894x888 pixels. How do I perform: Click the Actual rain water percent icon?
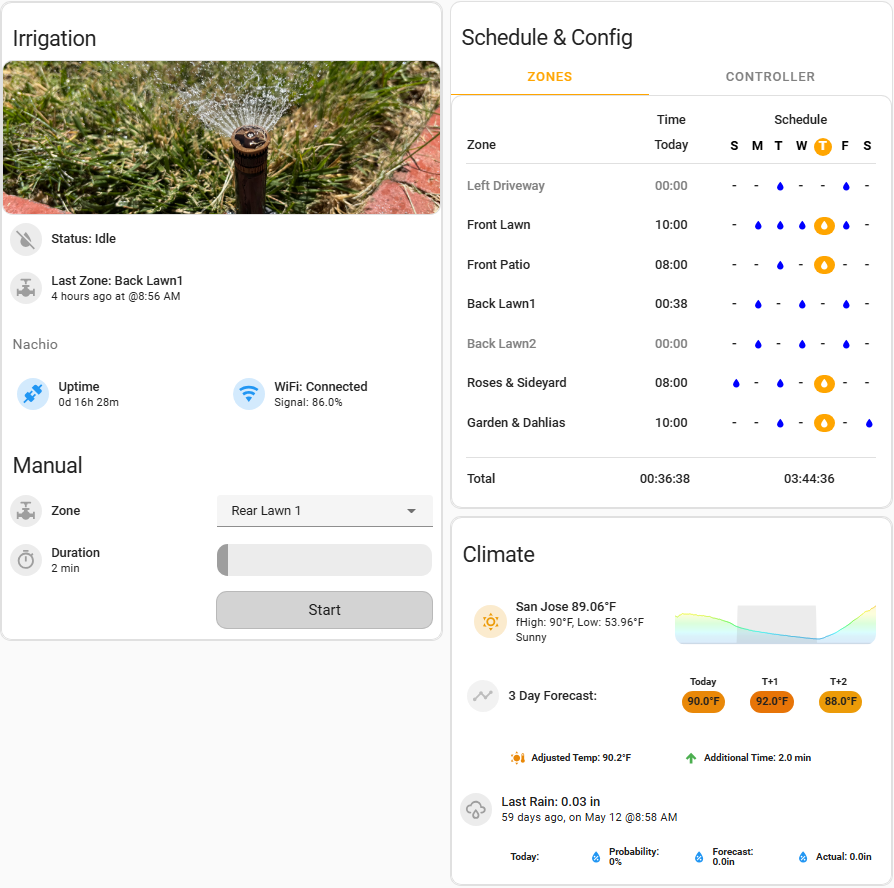pos(803,857)
